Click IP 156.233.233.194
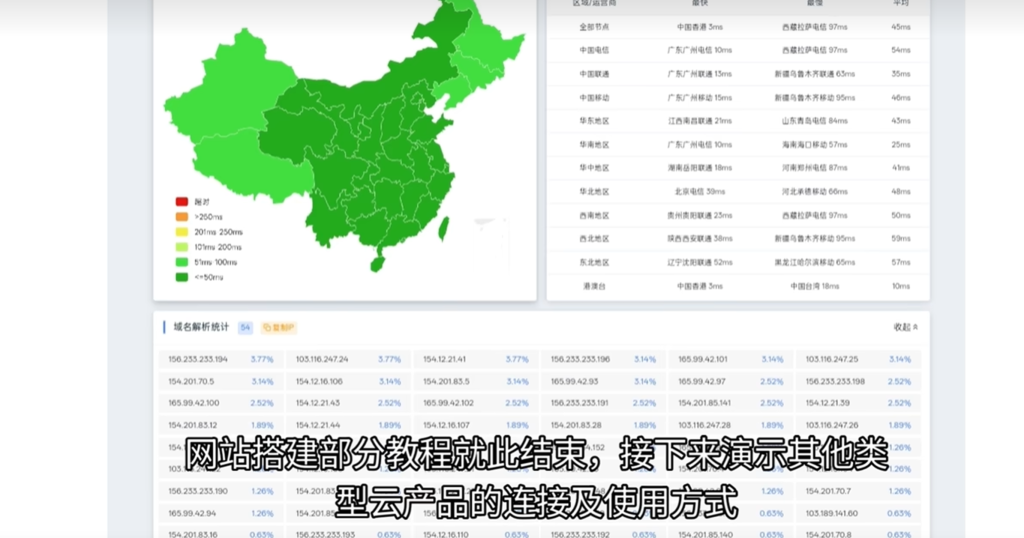 pyautogui.click(x=198, y=359)
